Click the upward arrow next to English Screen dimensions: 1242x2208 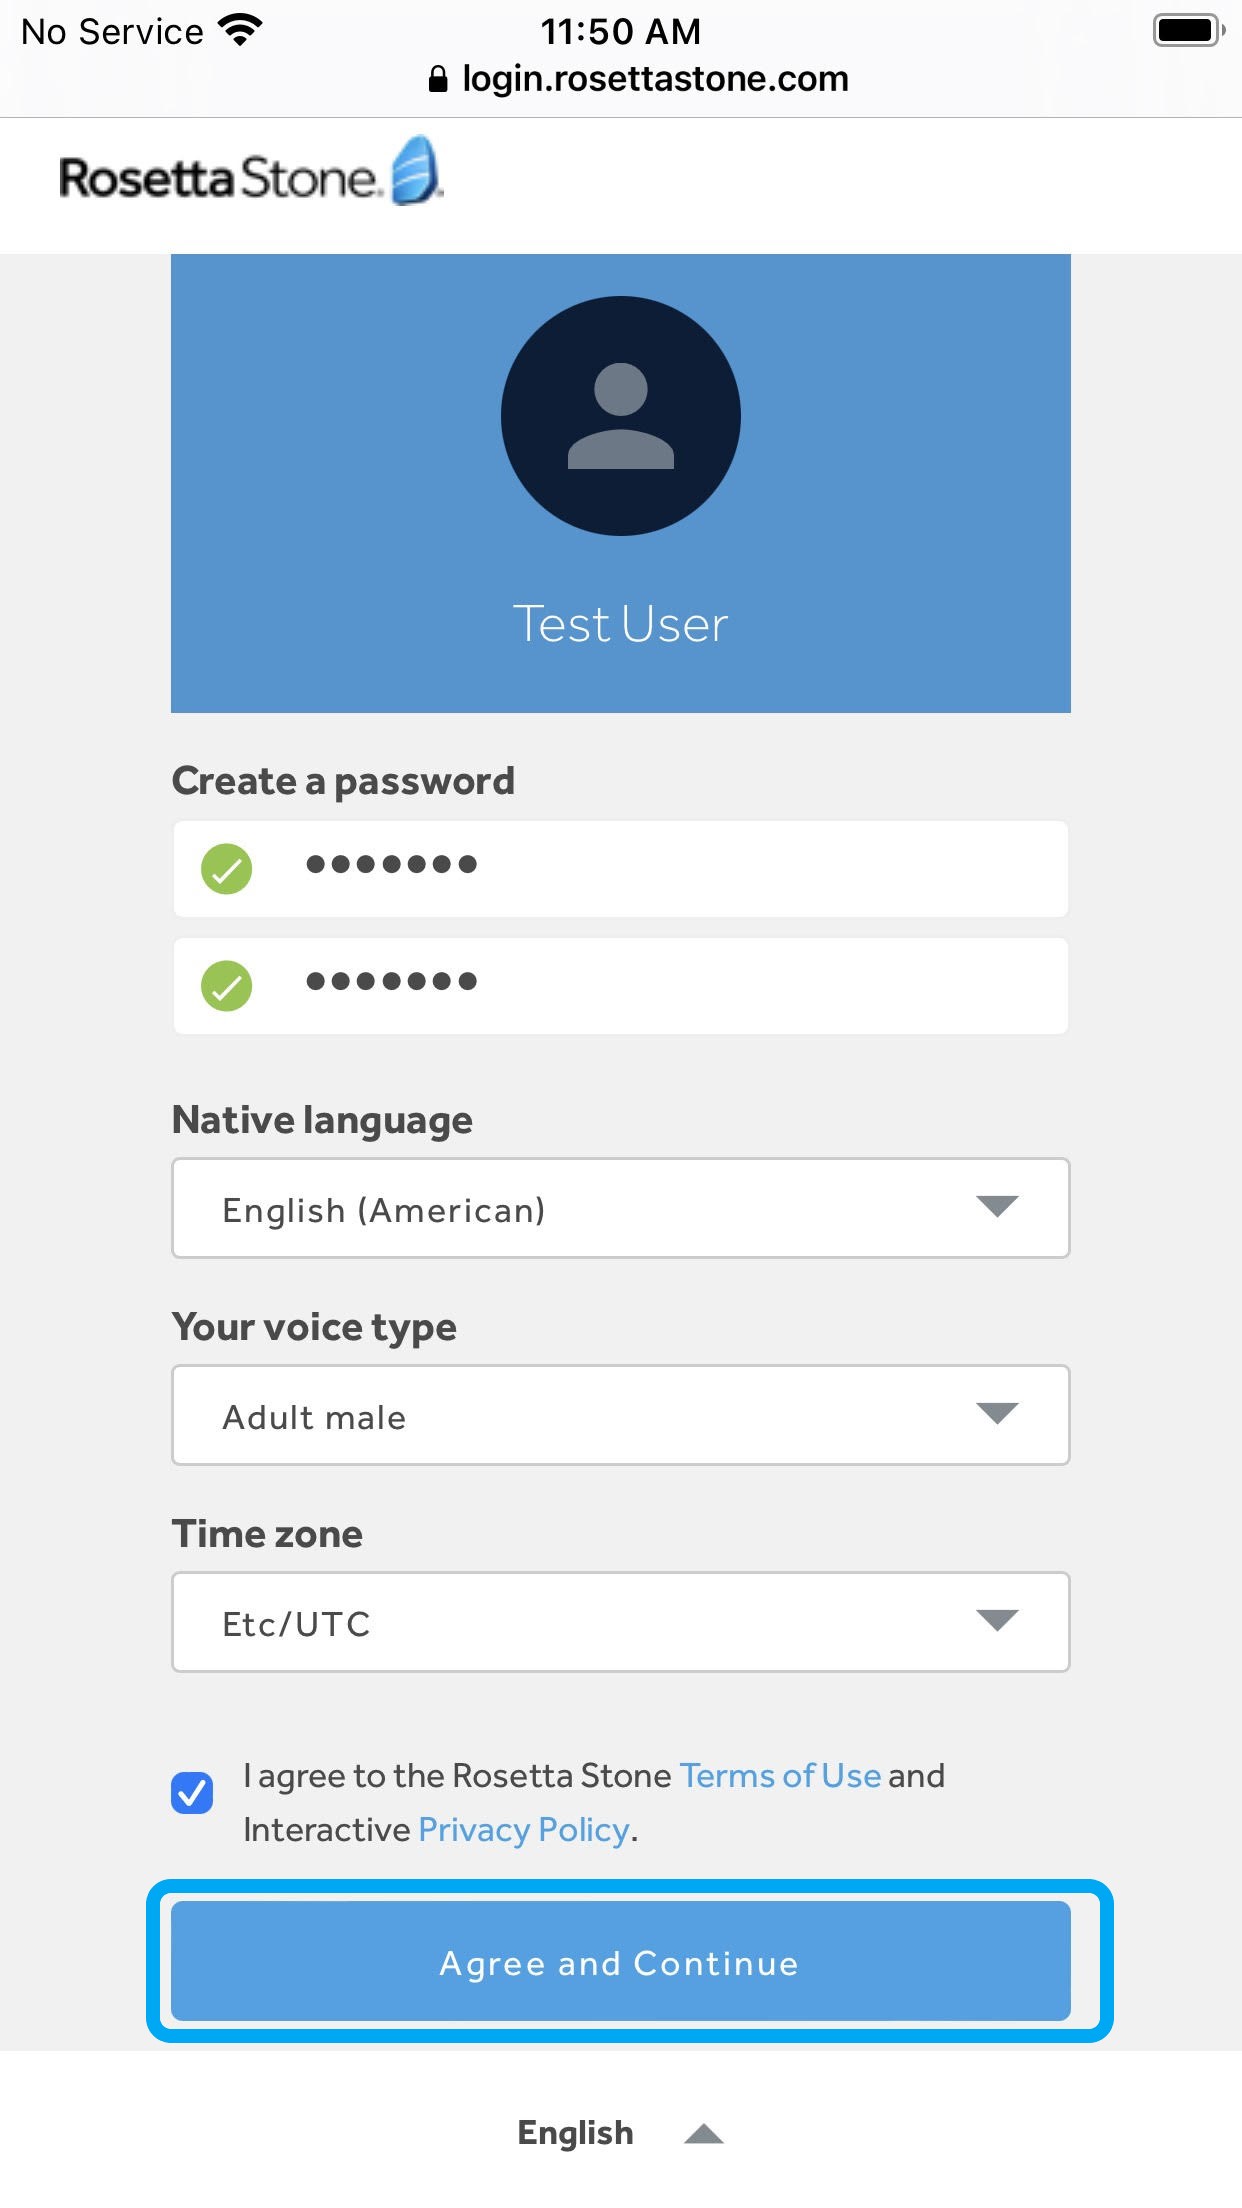pos(704,2131)
